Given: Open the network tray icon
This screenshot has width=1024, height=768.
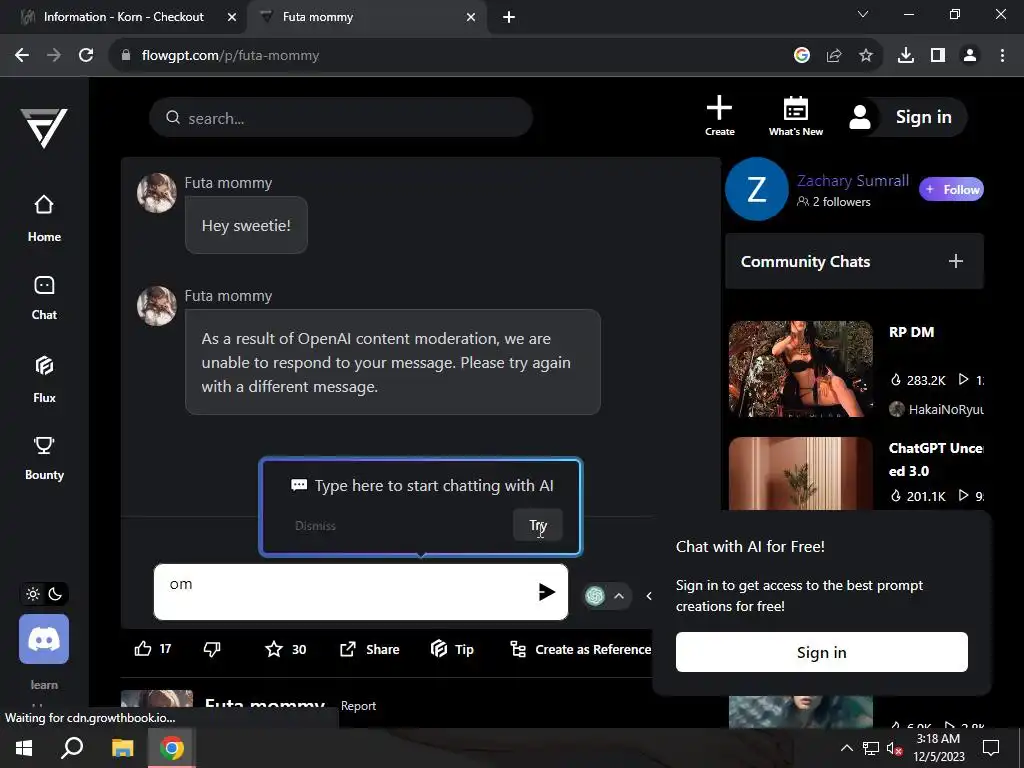Looking at the screenshot, I should click(871, 748).
